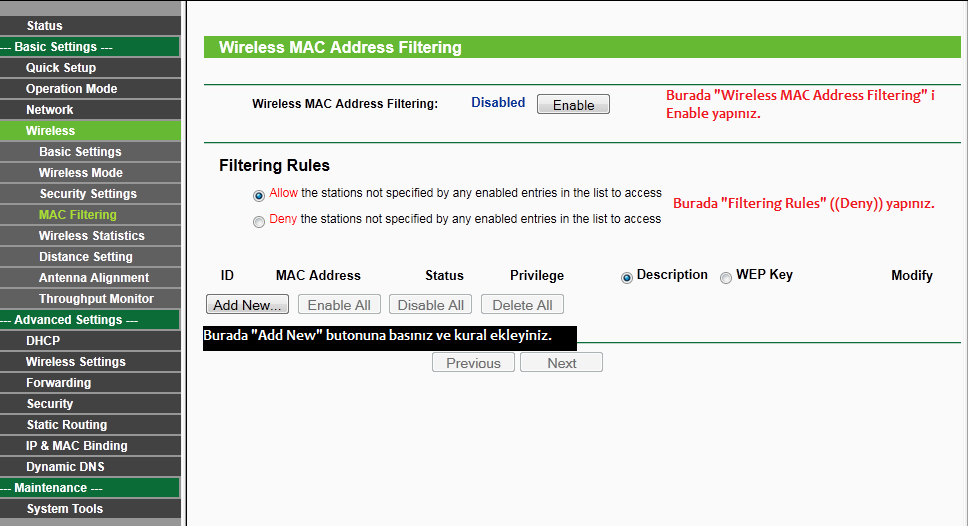This screenshot has height=526, width=968.
Task: Open the DHCP settings menu
Action: pyautogui.click(x=43, y=341)
